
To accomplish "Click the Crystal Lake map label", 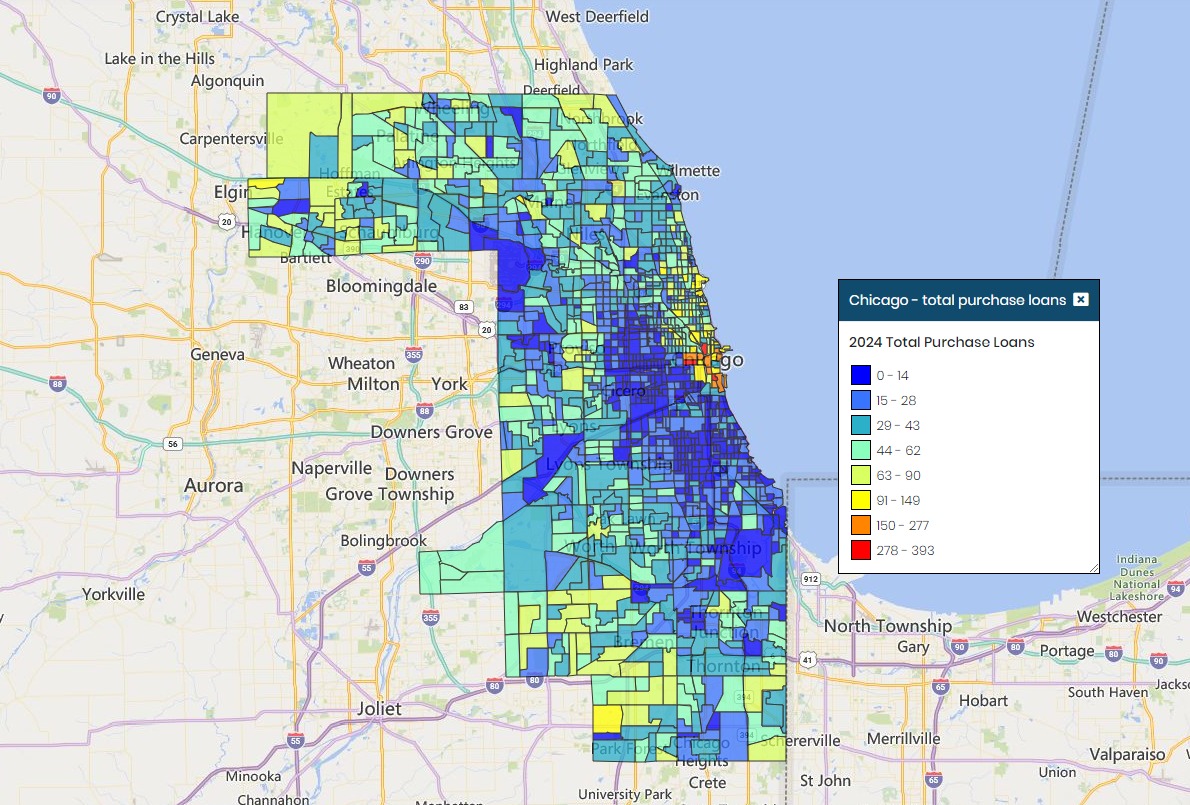I will pos(197,17).
